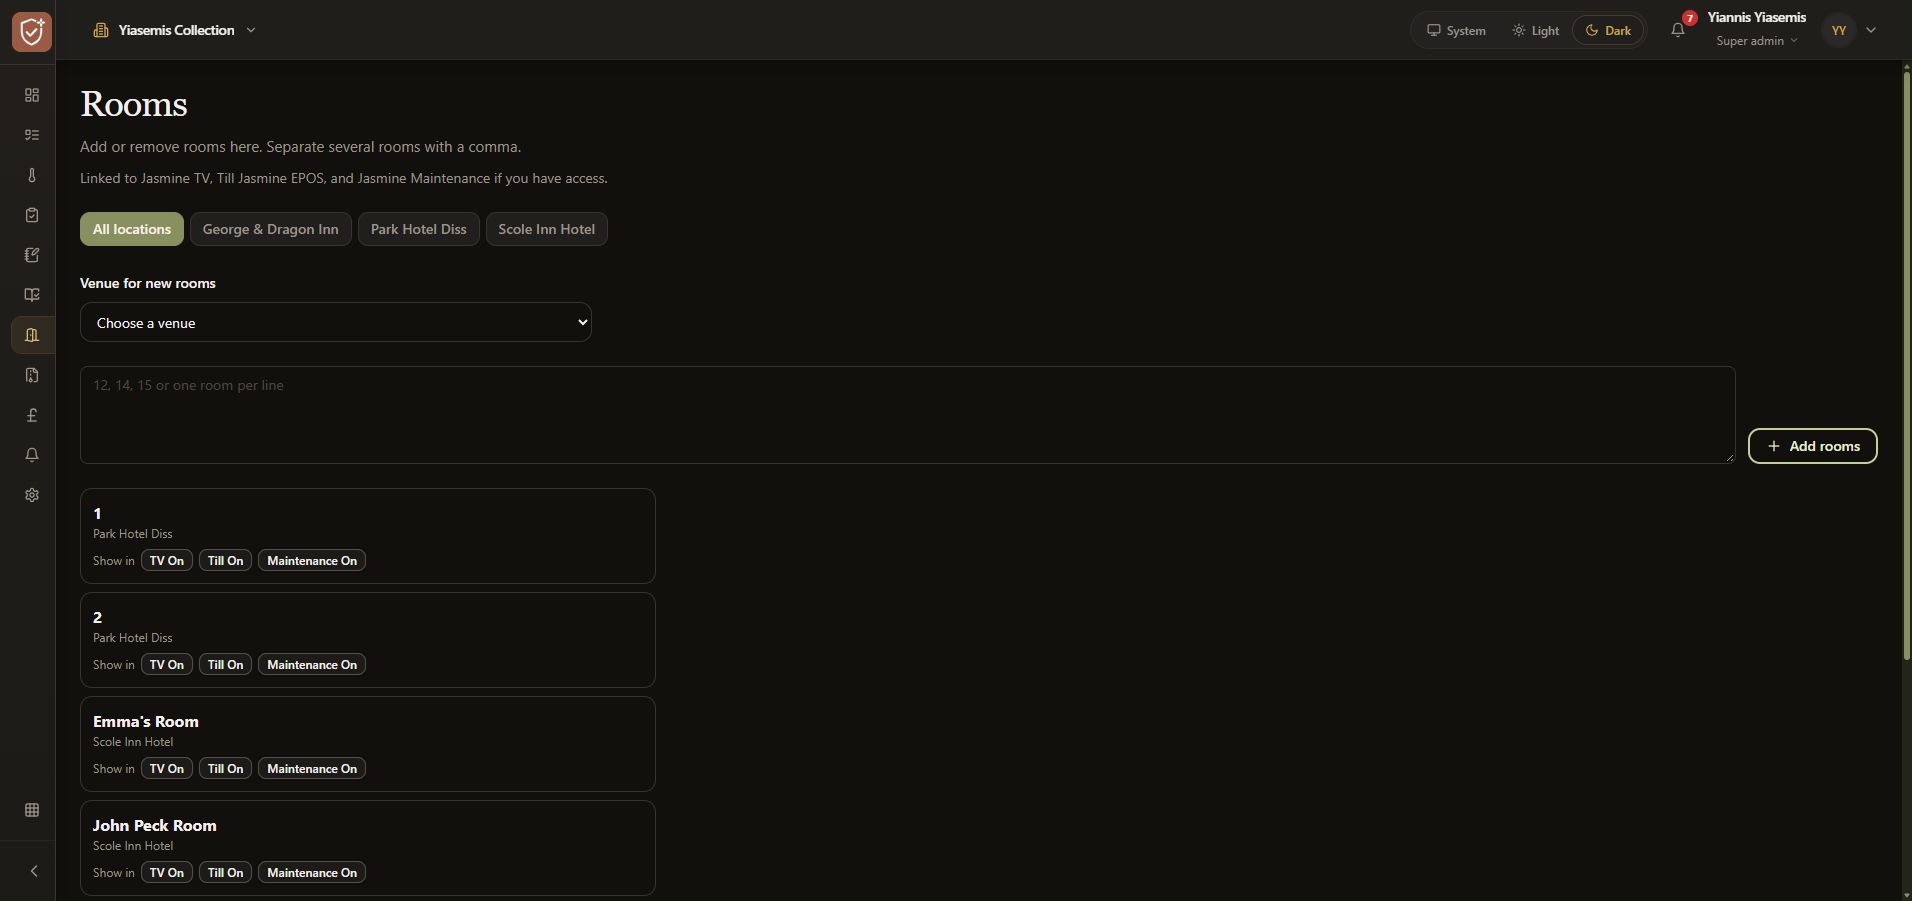The image size is (1912, 901).
Task: Click the YY user avatar
Action: [1838, 30]
